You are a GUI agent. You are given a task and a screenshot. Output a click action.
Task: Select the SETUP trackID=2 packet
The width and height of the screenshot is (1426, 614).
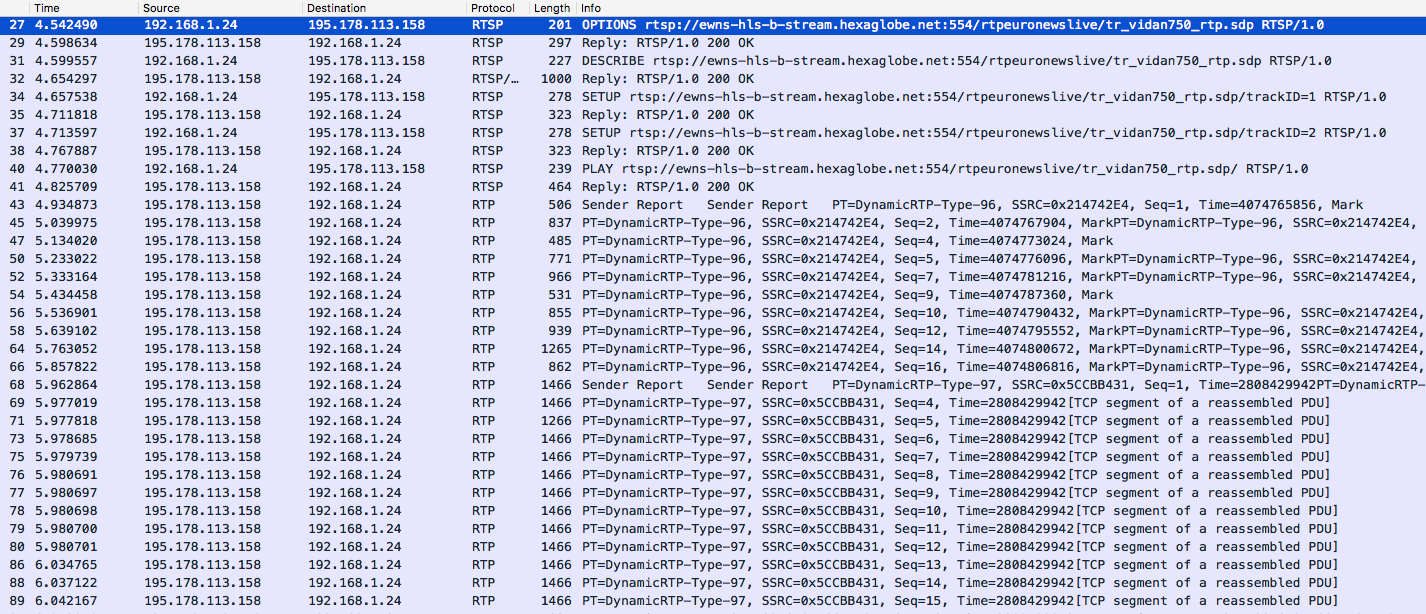pyautogui.click(x=713, y=133)
